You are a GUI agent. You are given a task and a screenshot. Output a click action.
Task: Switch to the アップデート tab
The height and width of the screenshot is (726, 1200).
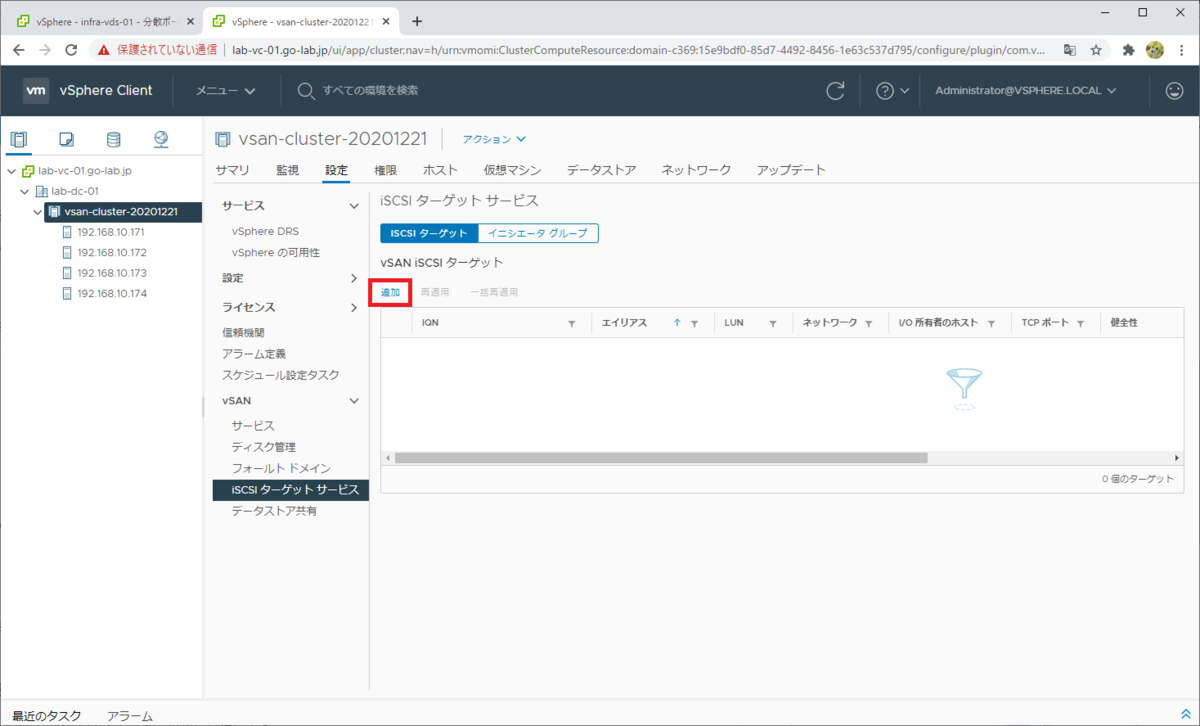point(791,170)
